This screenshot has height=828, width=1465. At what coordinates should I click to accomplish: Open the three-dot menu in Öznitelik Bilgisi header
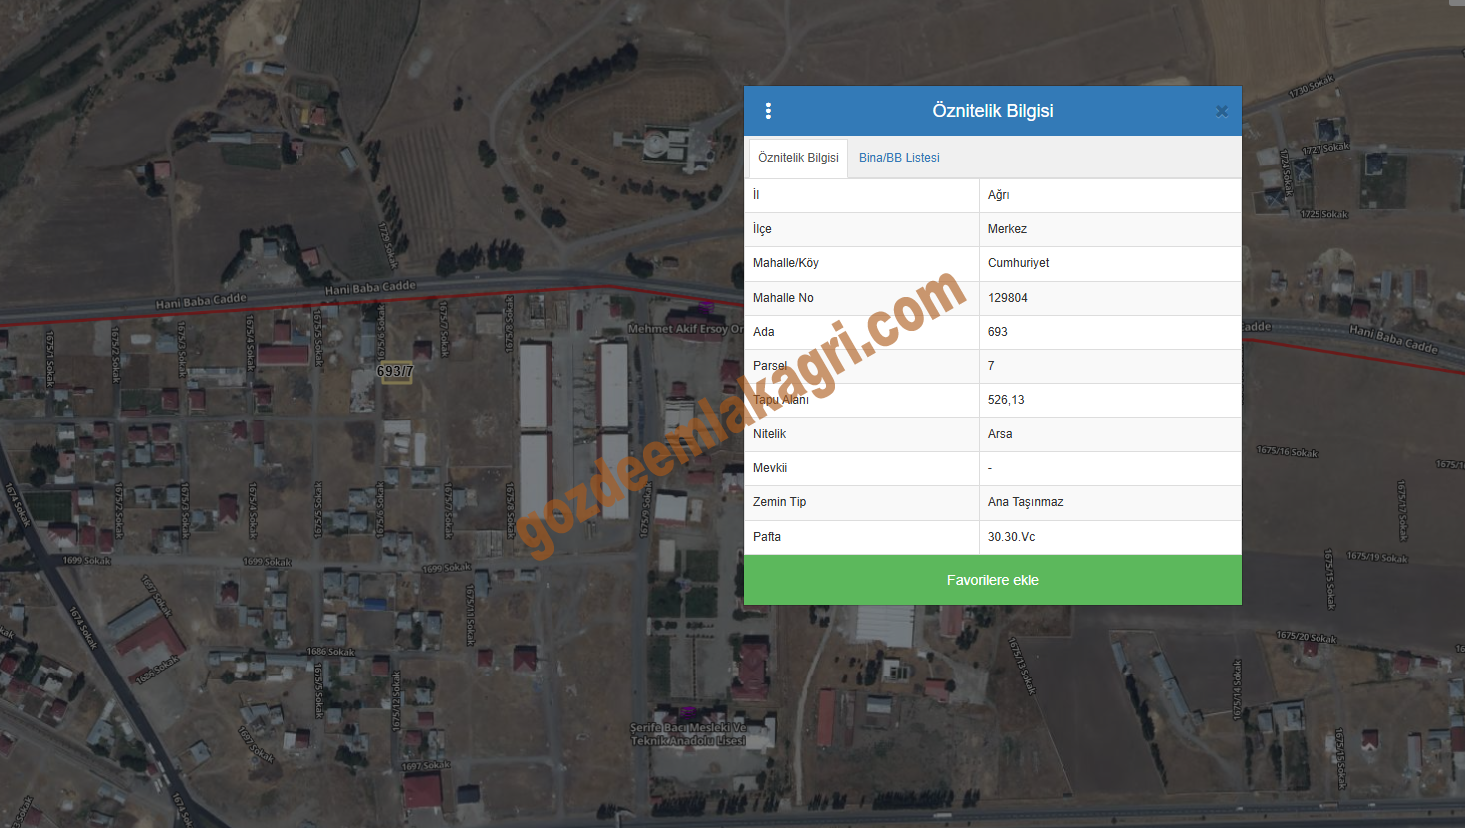tap(768, 111)
